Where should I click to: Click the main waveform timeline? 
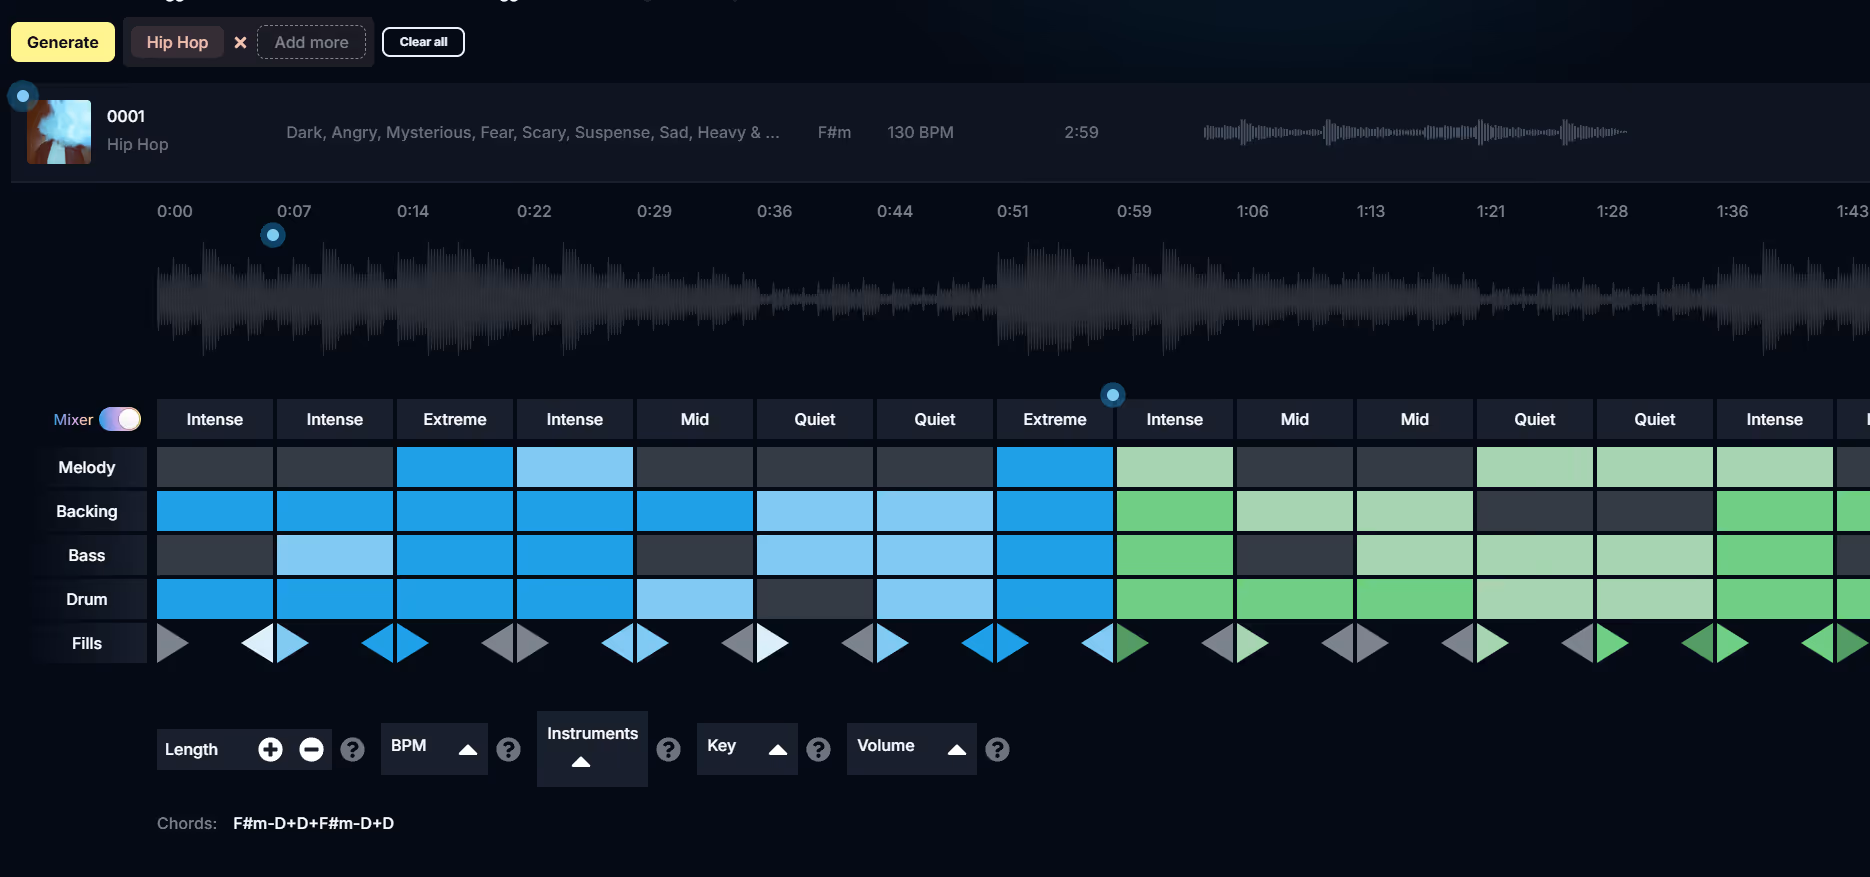tap(1012, 299)
